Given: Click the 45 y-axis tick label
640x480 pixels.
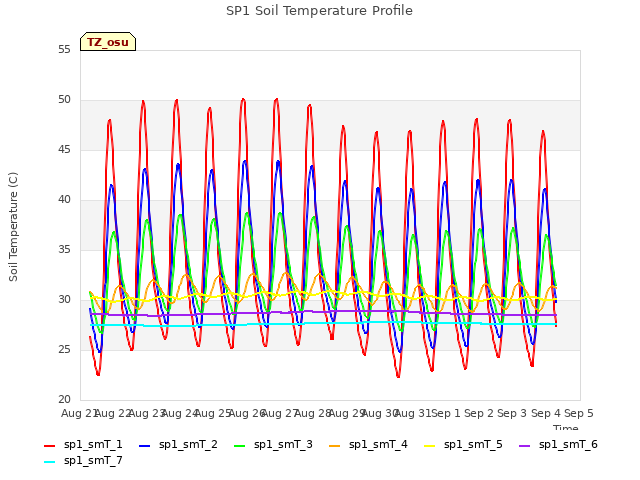Looking at the screenshot, I should (64, 150).
